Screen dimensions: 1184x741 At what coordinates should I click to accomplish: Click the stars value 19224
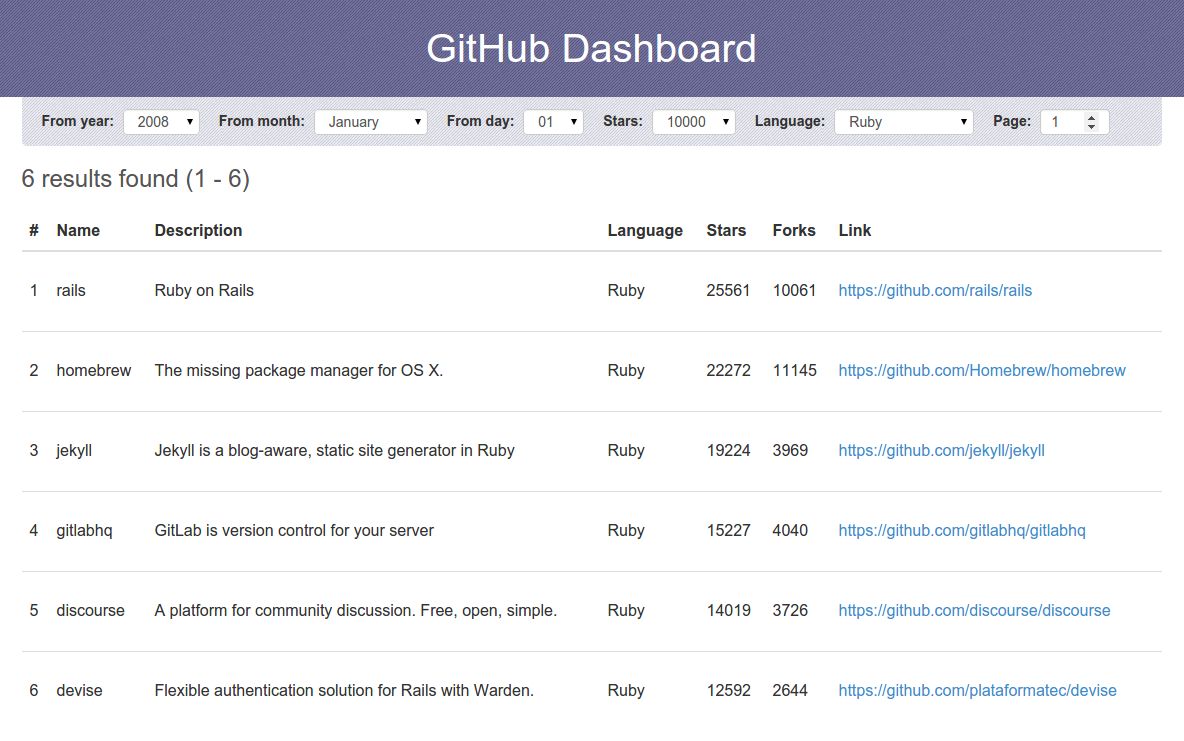point(729,451)
